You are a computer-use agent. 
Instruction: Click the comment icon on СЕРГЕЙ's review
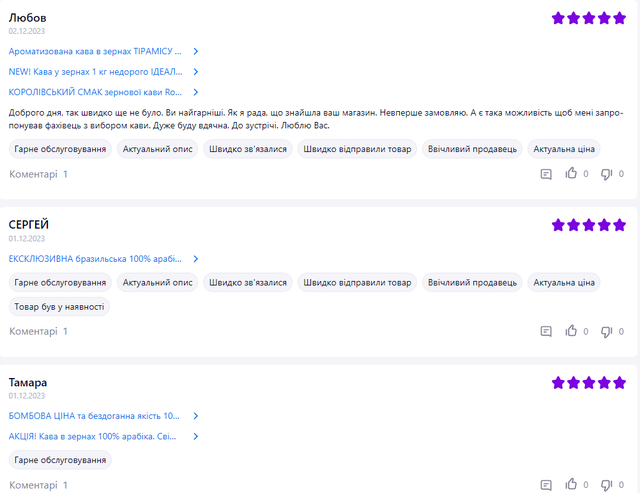coord(546,331)
